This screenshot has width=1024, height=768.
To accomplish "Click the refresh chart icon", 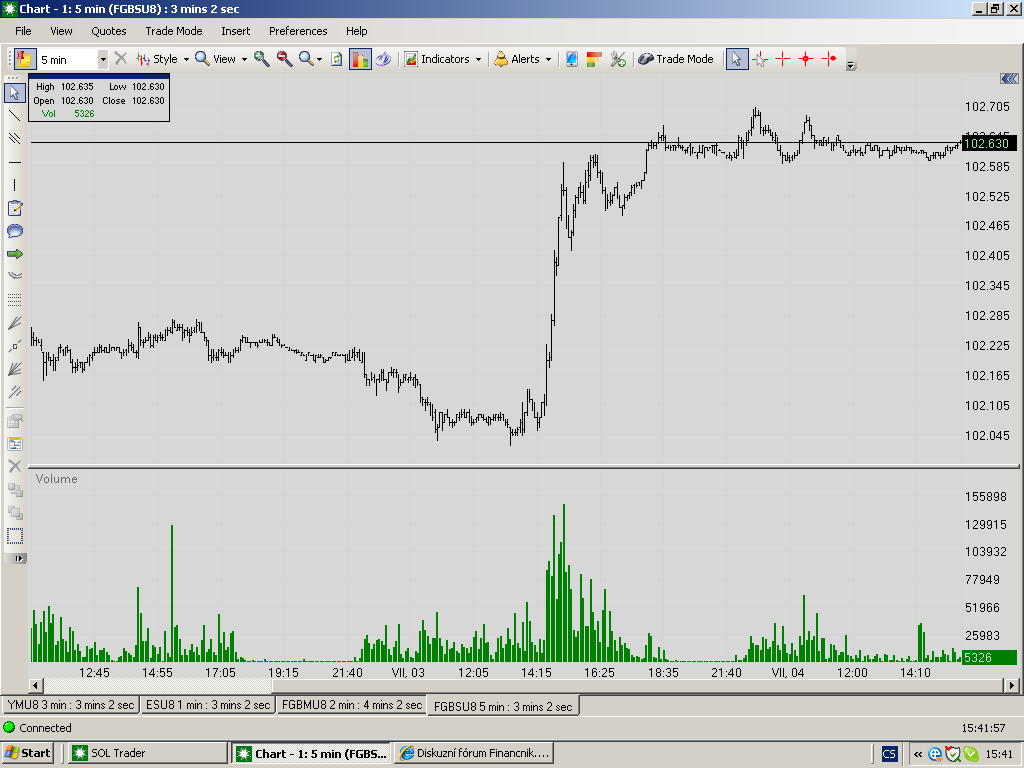I will click(336, 59).
